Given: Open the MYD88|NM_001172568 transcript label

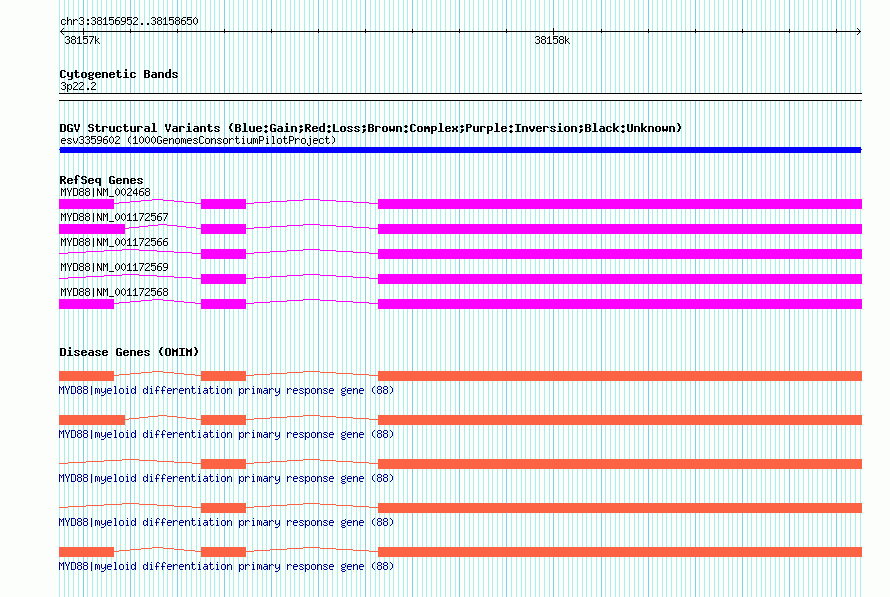Looking at the screenshot, I should [x=114, y=292].
